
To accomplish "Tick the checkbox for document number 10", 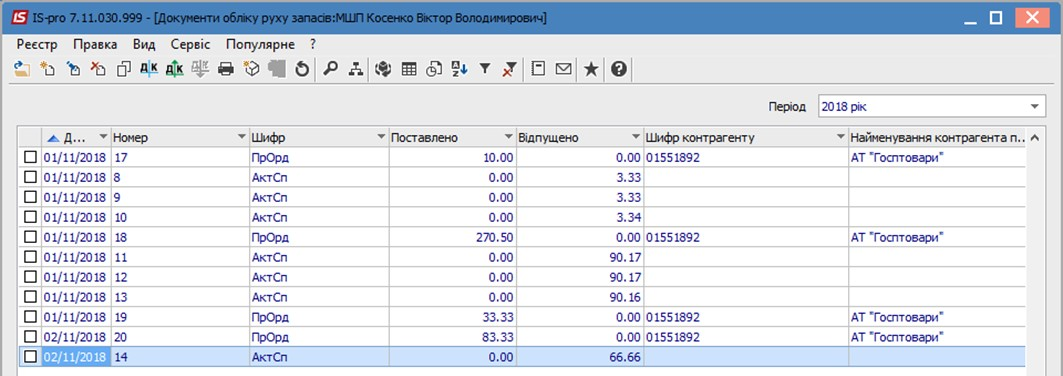I will click(30, 217).
